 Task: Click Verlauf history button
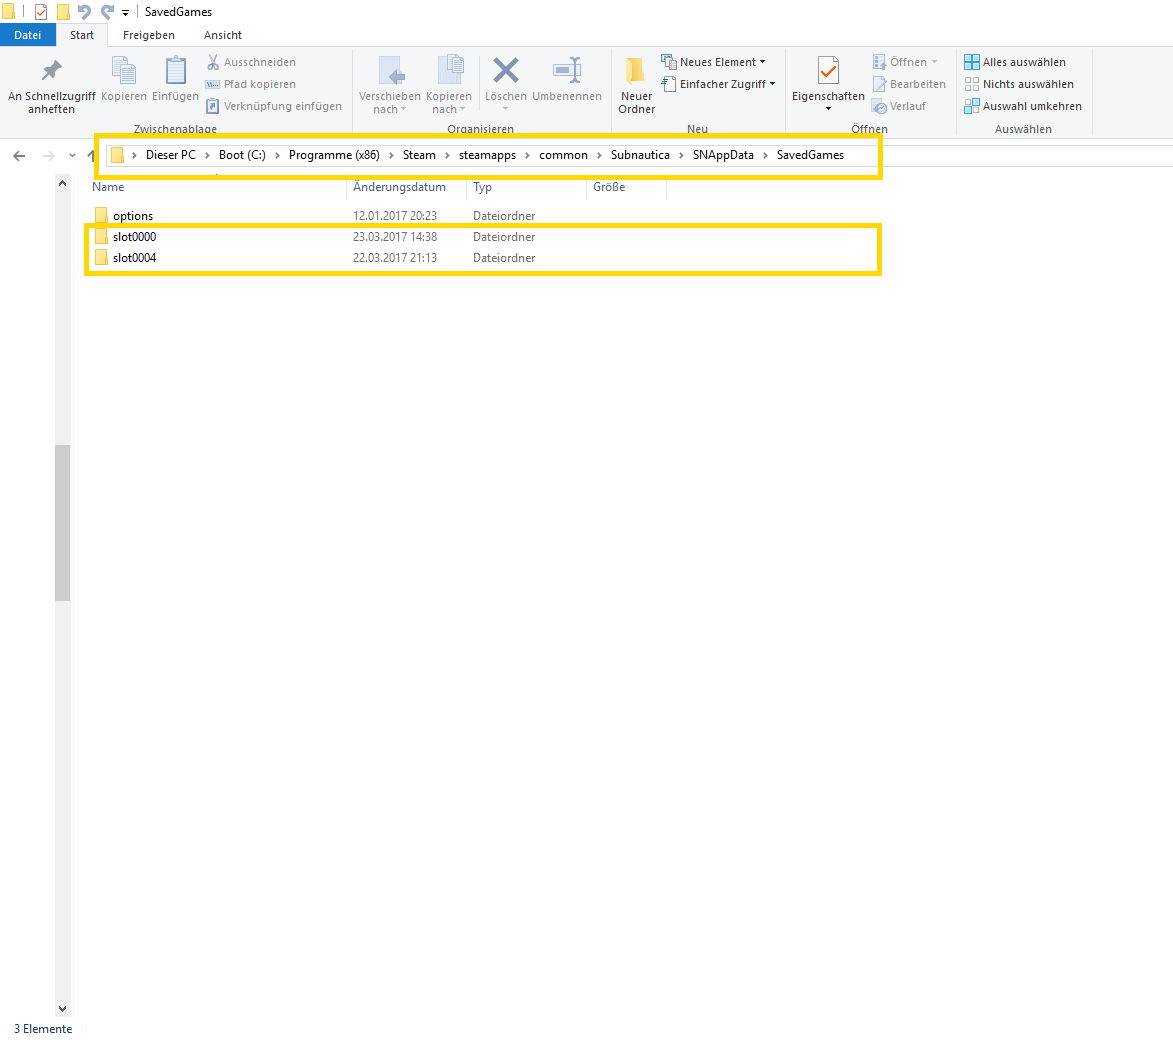click(899, 106)
